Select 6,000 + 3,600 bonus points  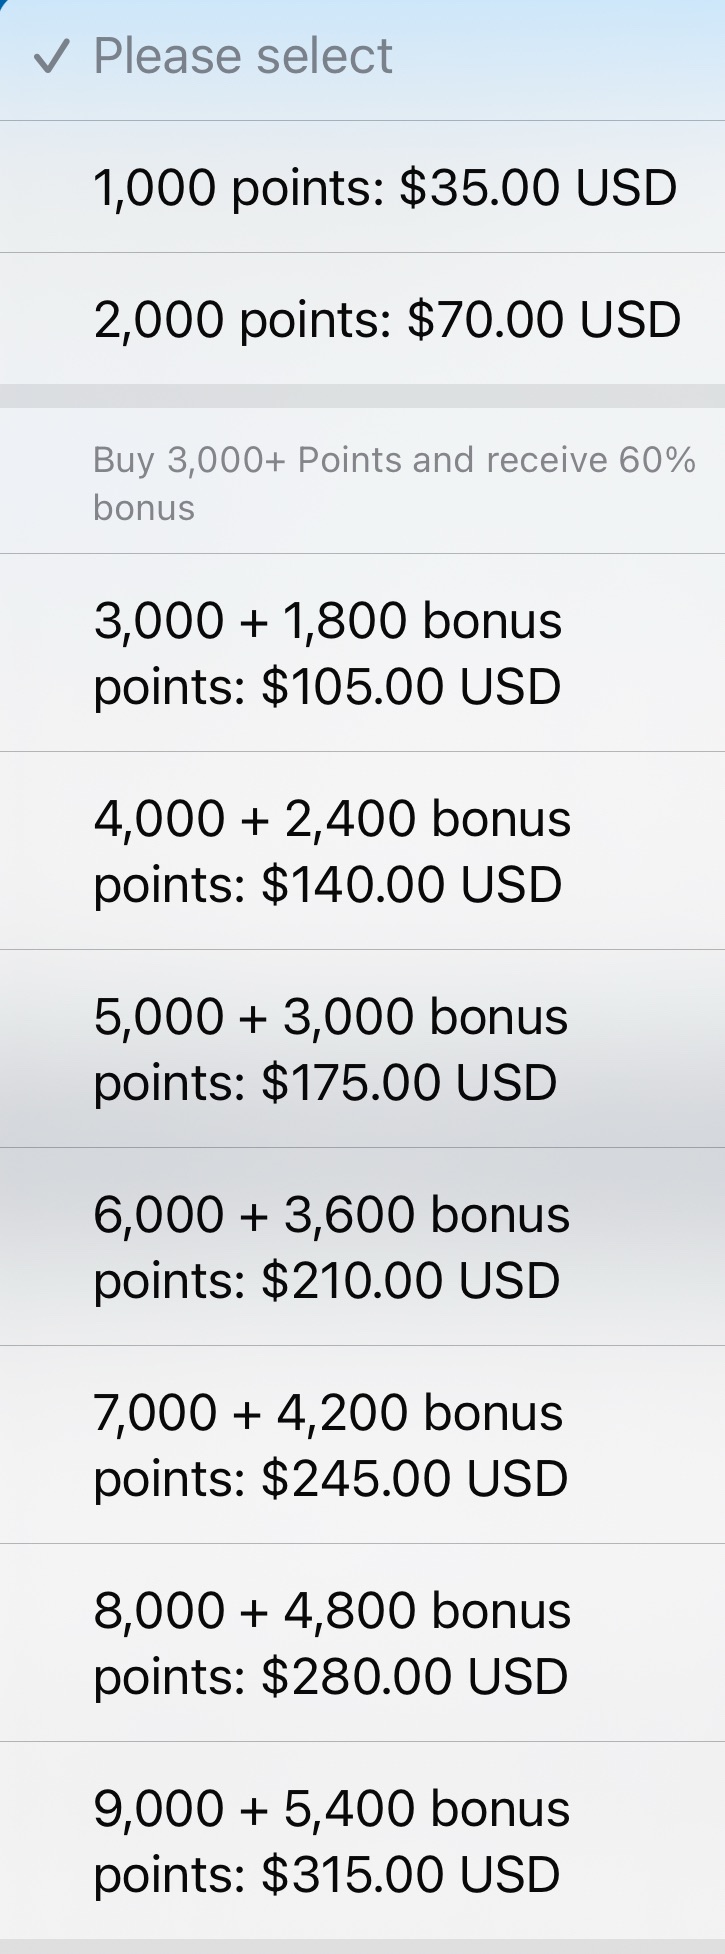pos(331,1247)
